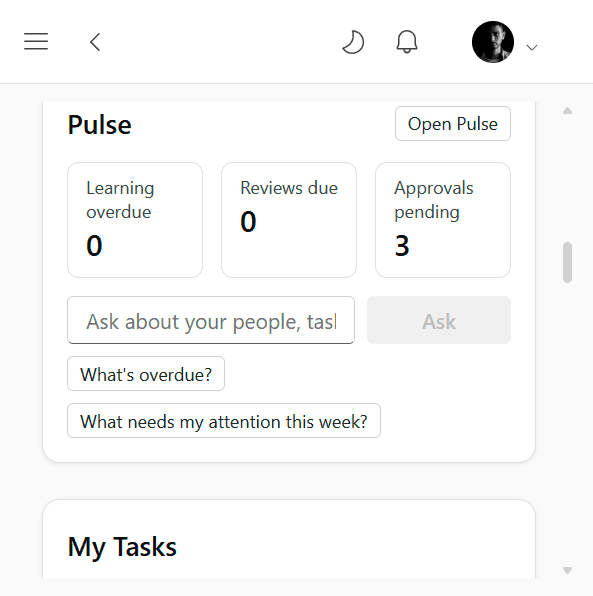593x596 pixels.
Task: Open the Learning overdue card
Action: point(135,220)
